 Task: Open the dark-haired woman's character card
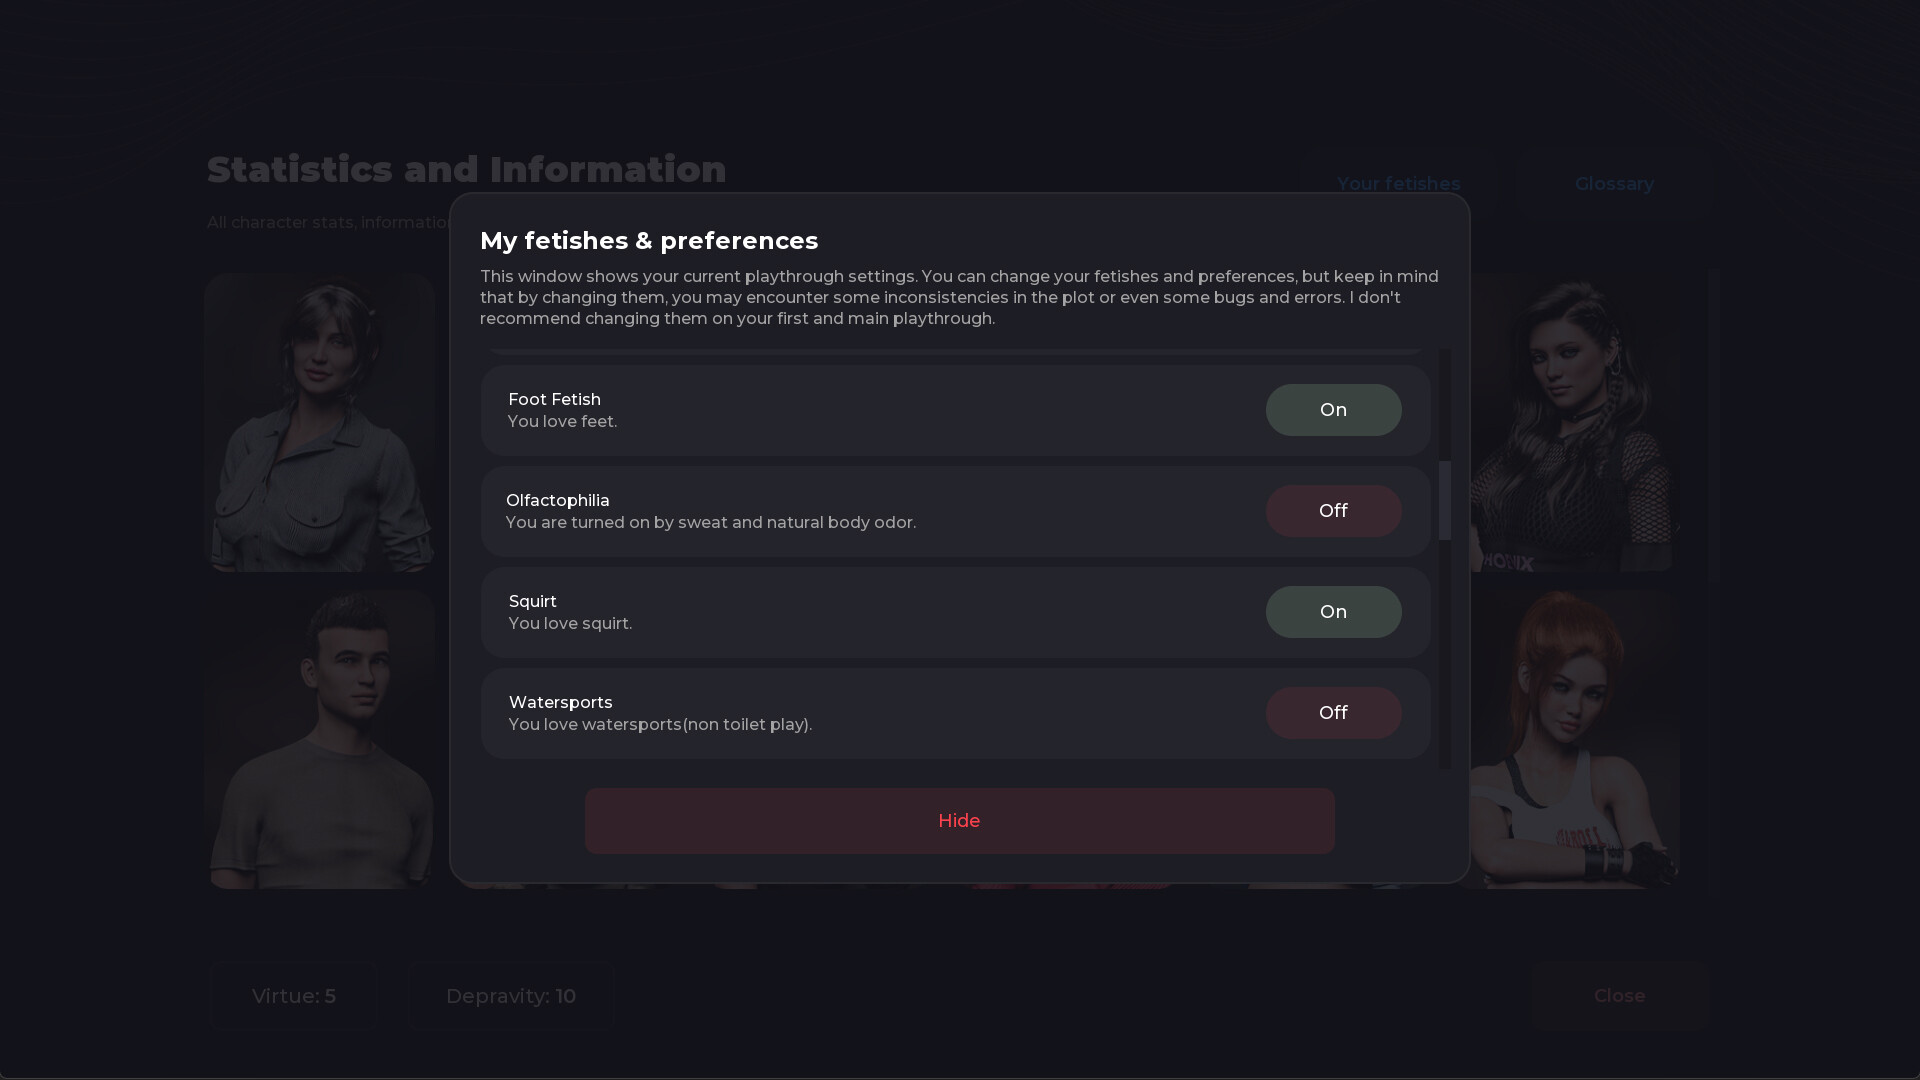(x=1572, y=422)
